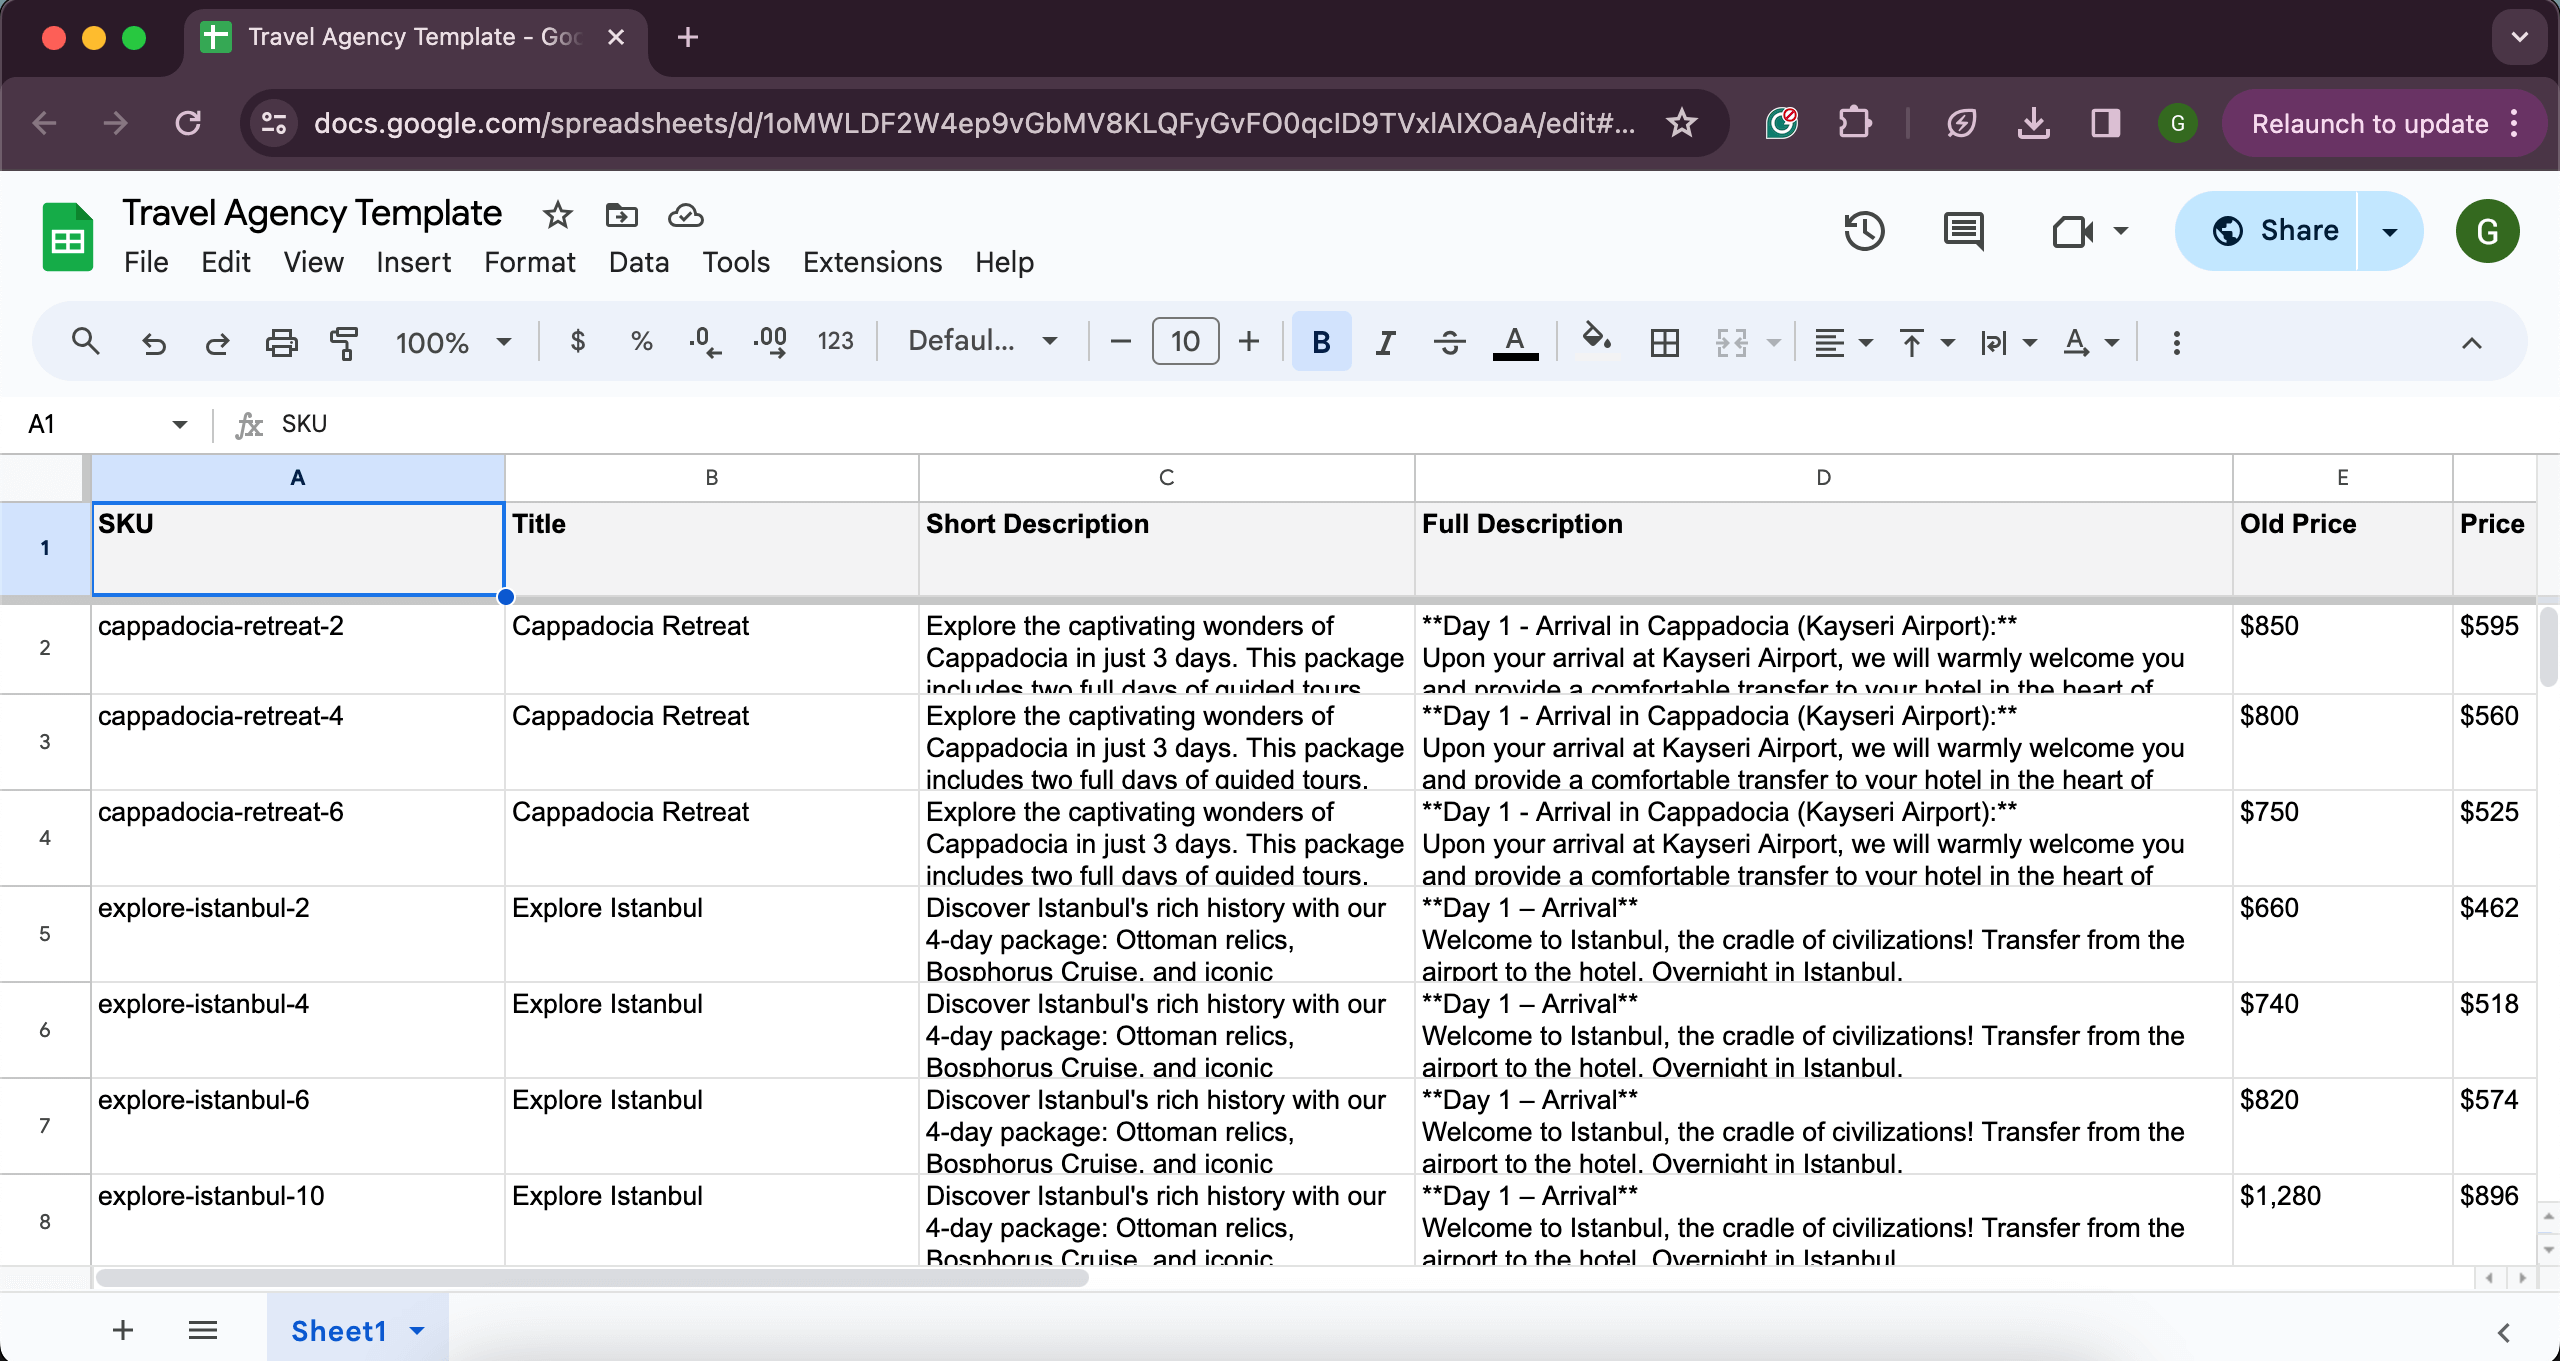Expand the name box dropdown arrow
The height and width of the screenshot is (1361, 2560).
[x=179, y=424]
